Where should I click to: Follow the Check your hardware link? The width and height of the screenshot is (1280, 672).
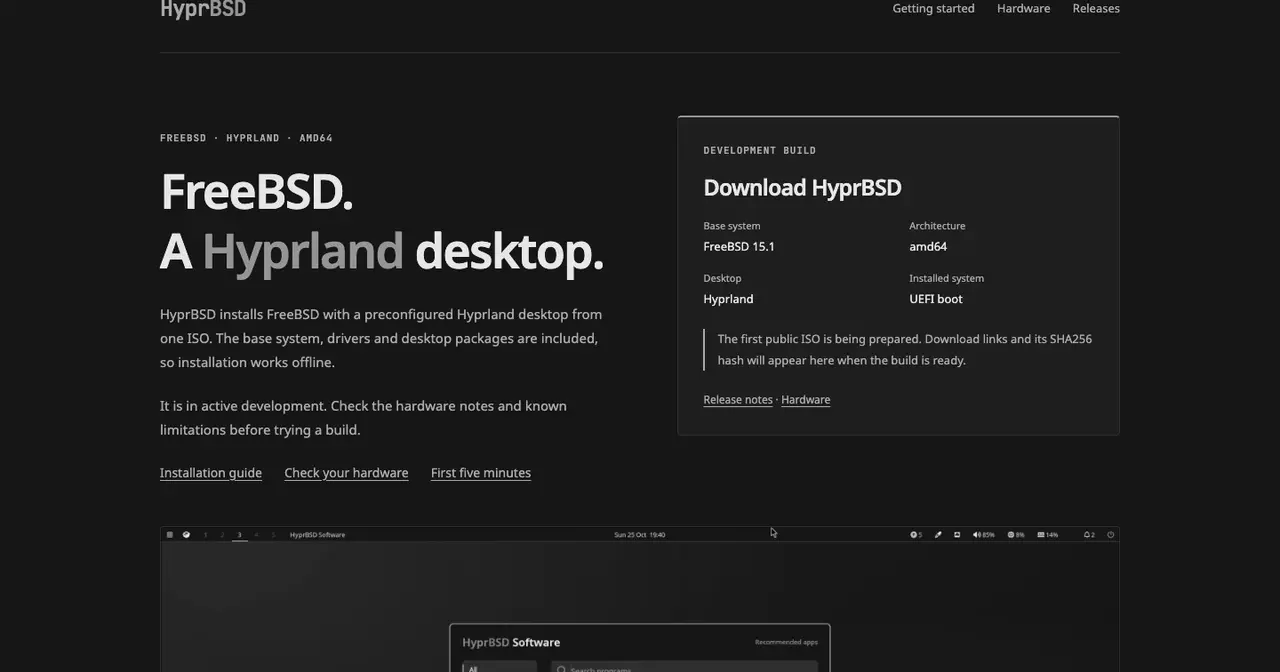[x=346, y=473]
